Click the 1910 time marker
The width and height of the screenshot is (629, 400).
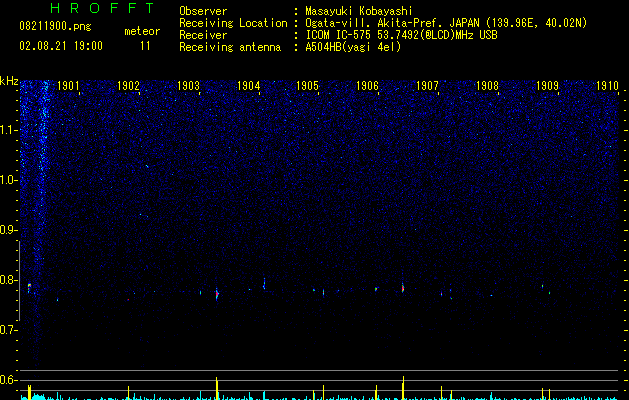click(x=607, y=86)
